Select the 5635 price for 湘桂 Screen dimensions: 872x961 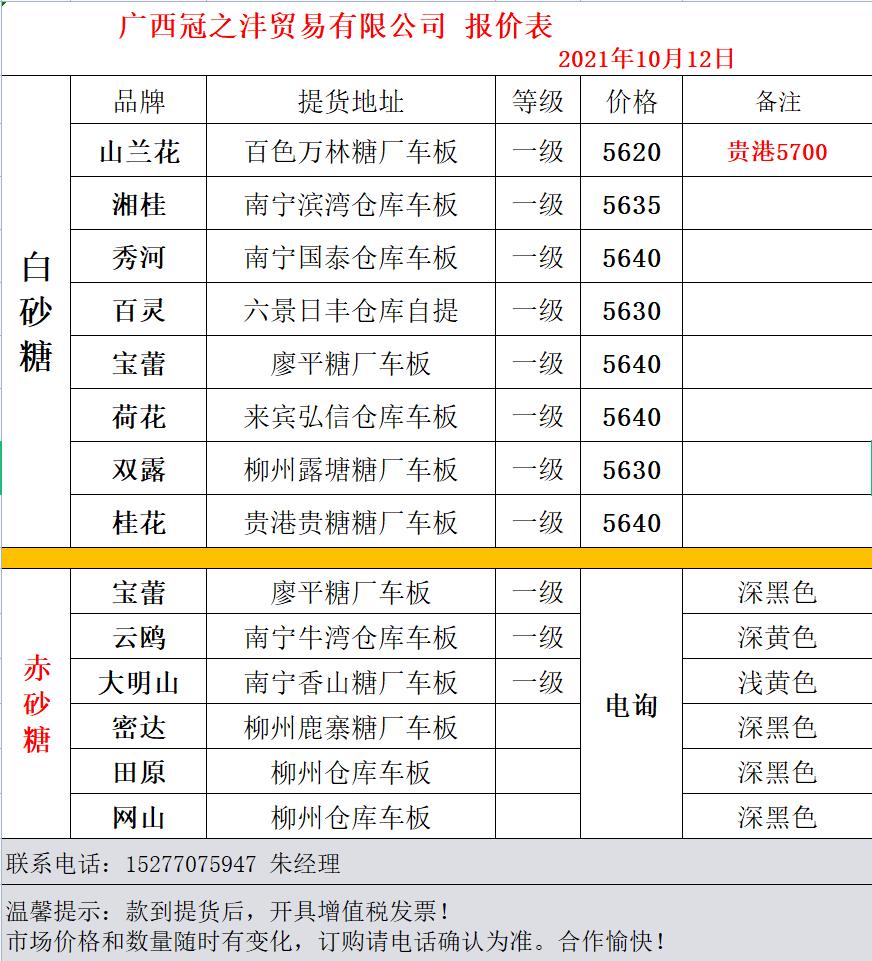click(632, 205)
